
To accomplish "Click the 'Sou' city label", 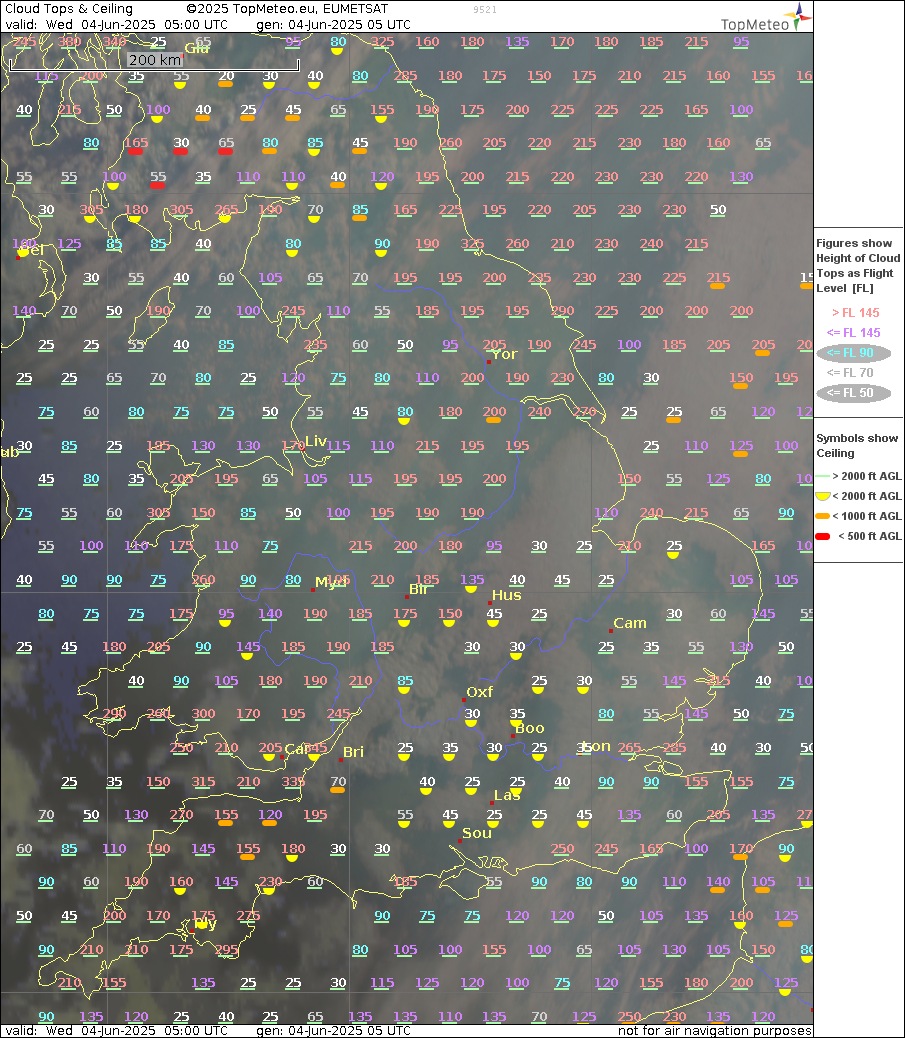I will coord(477,833).
